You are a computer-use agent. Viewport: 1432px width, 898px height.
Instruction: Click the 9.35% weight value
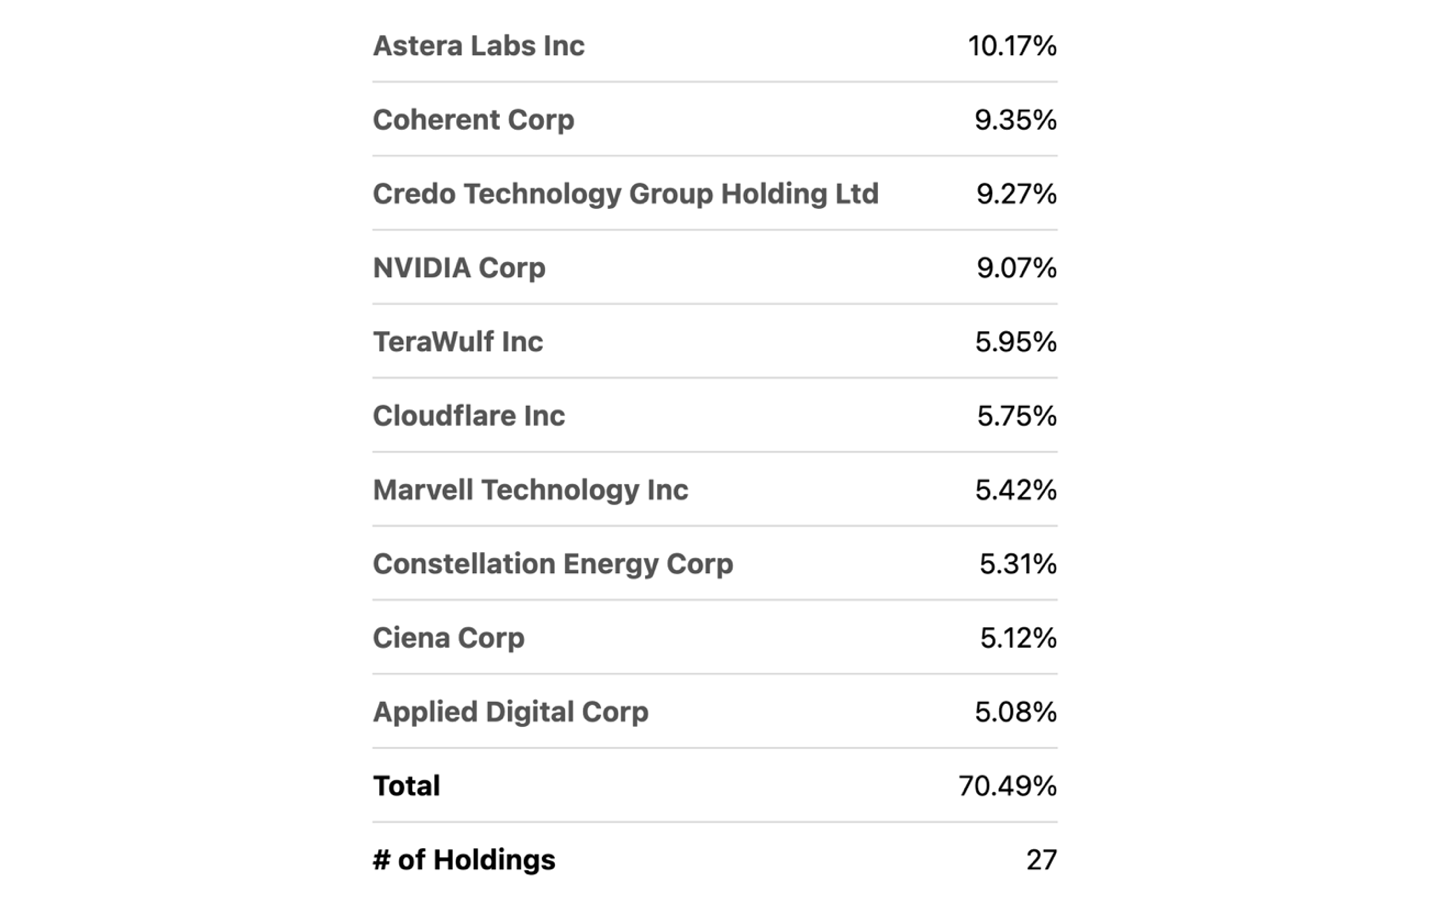(1015, 120)
